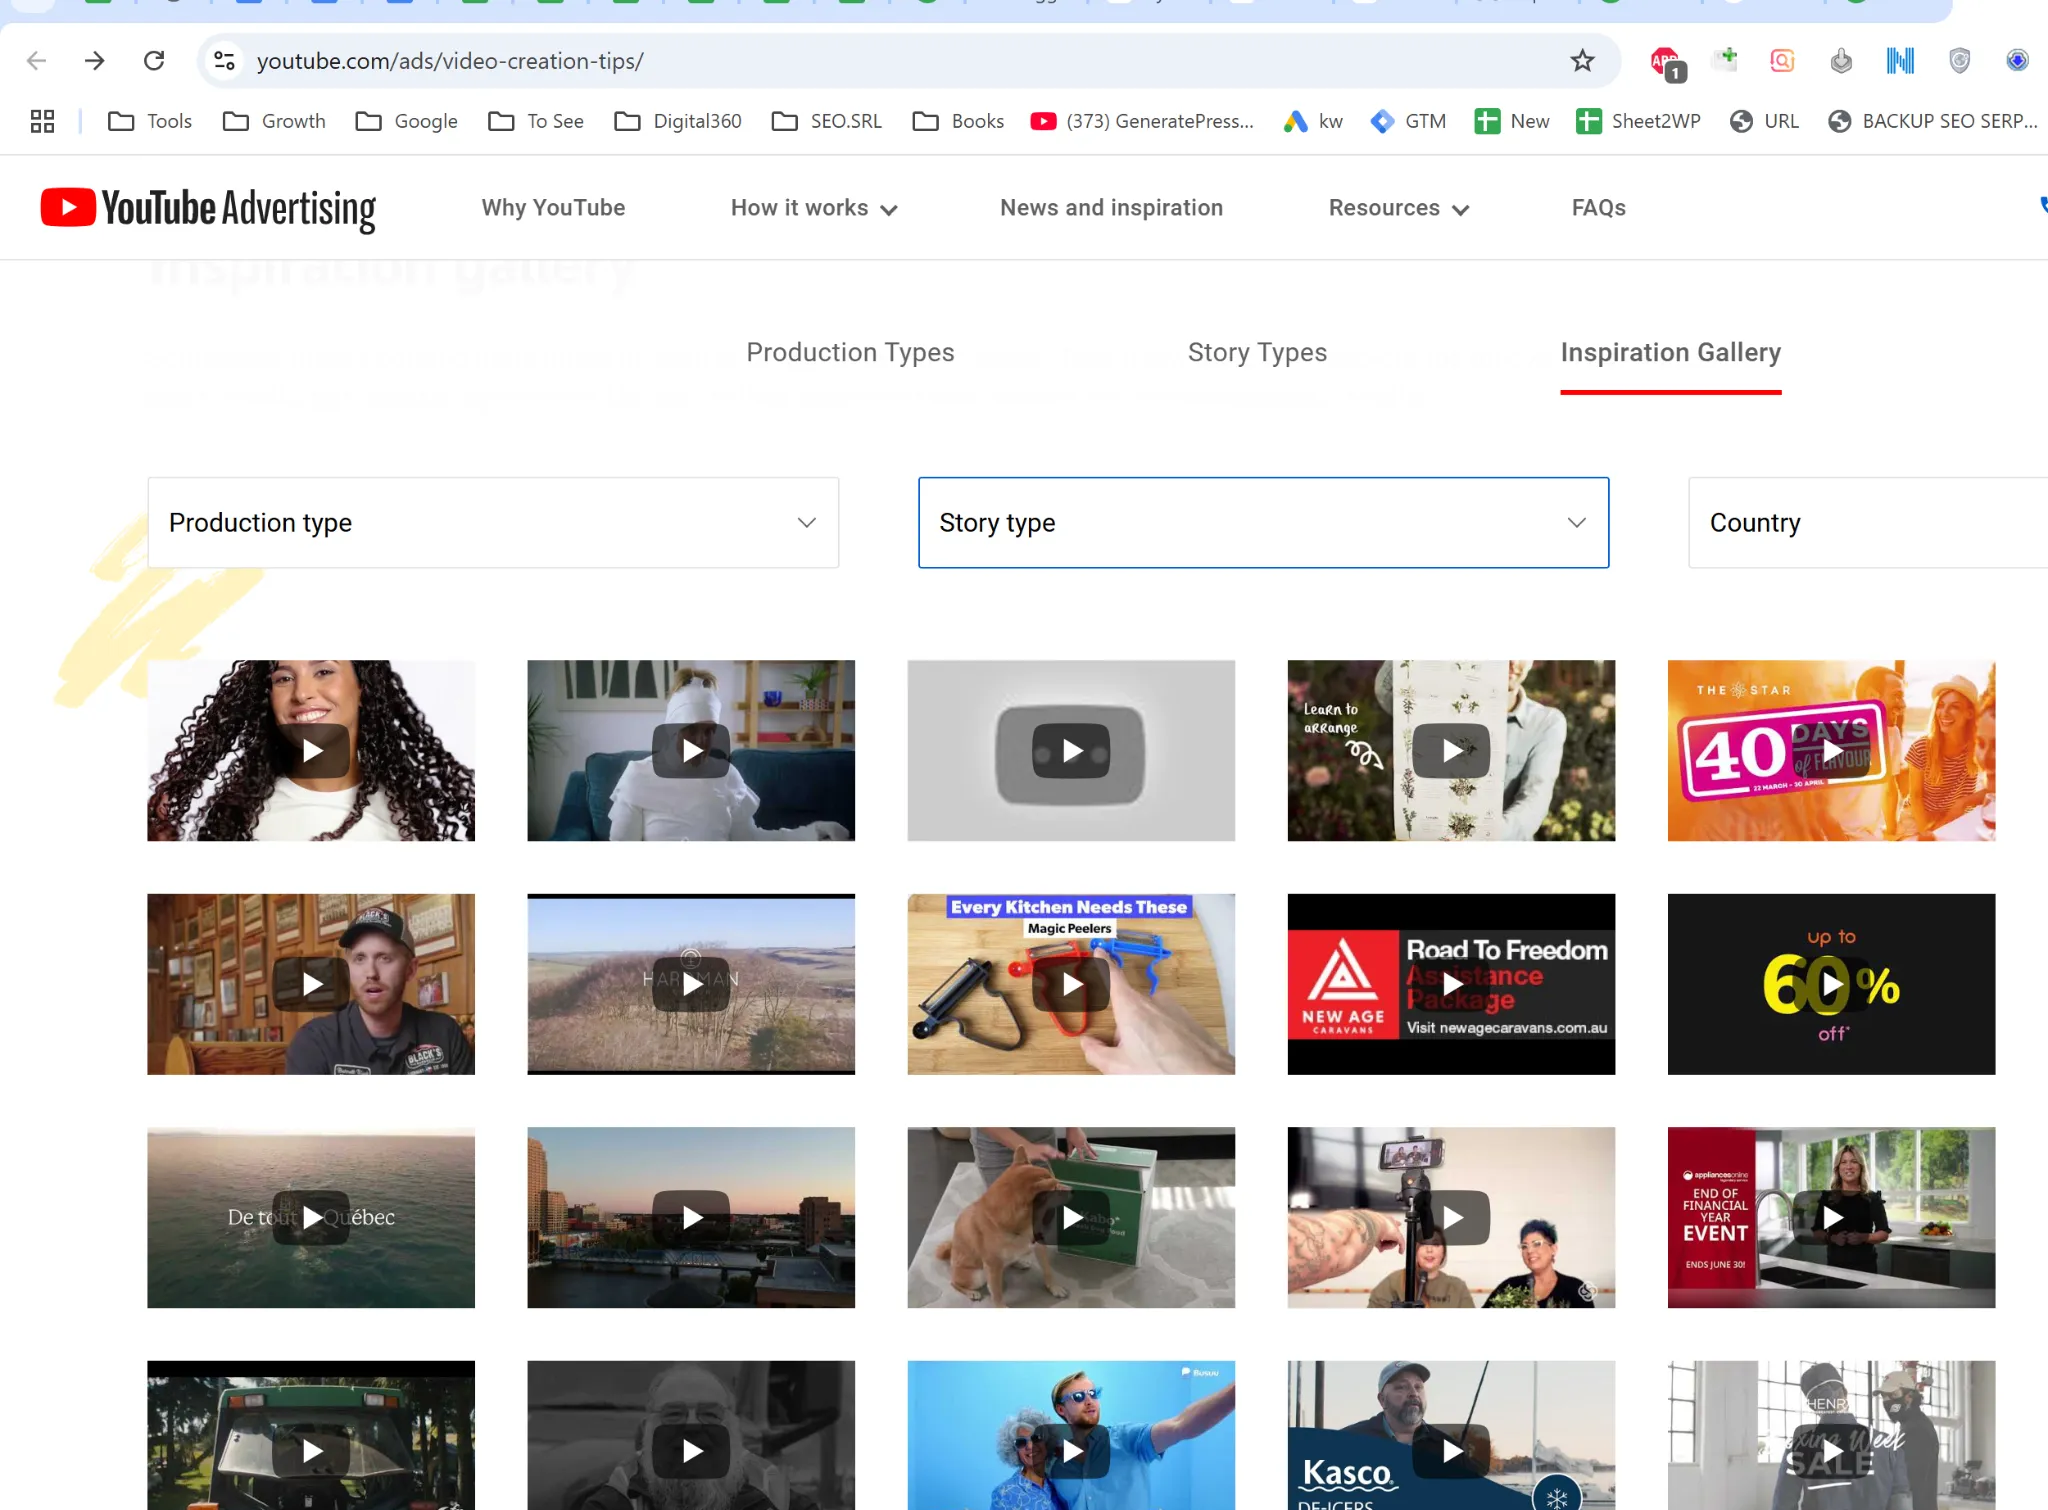Open the FAQs page link
Viewport: 2048px width, 1510px height.
click(x=1597, y=207)
